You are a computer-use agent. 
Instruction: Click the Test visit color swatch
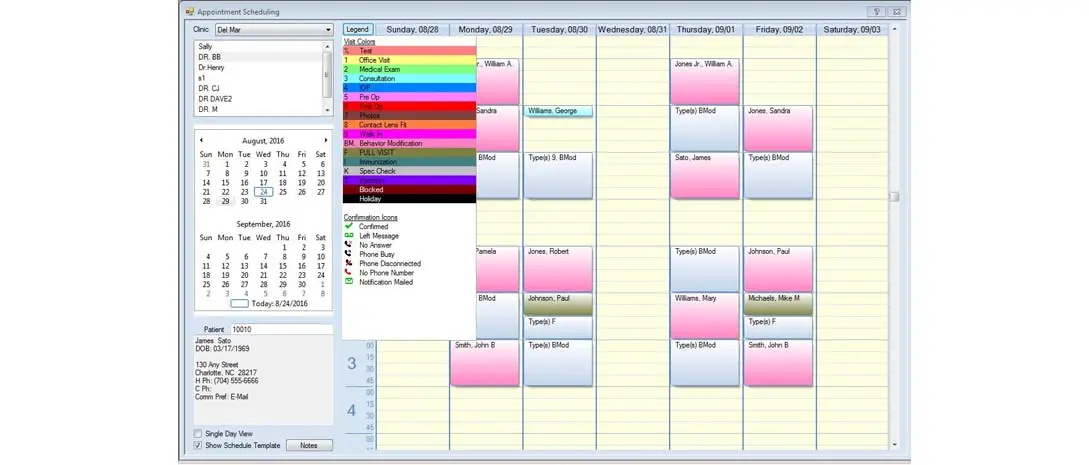coord(410,51)
